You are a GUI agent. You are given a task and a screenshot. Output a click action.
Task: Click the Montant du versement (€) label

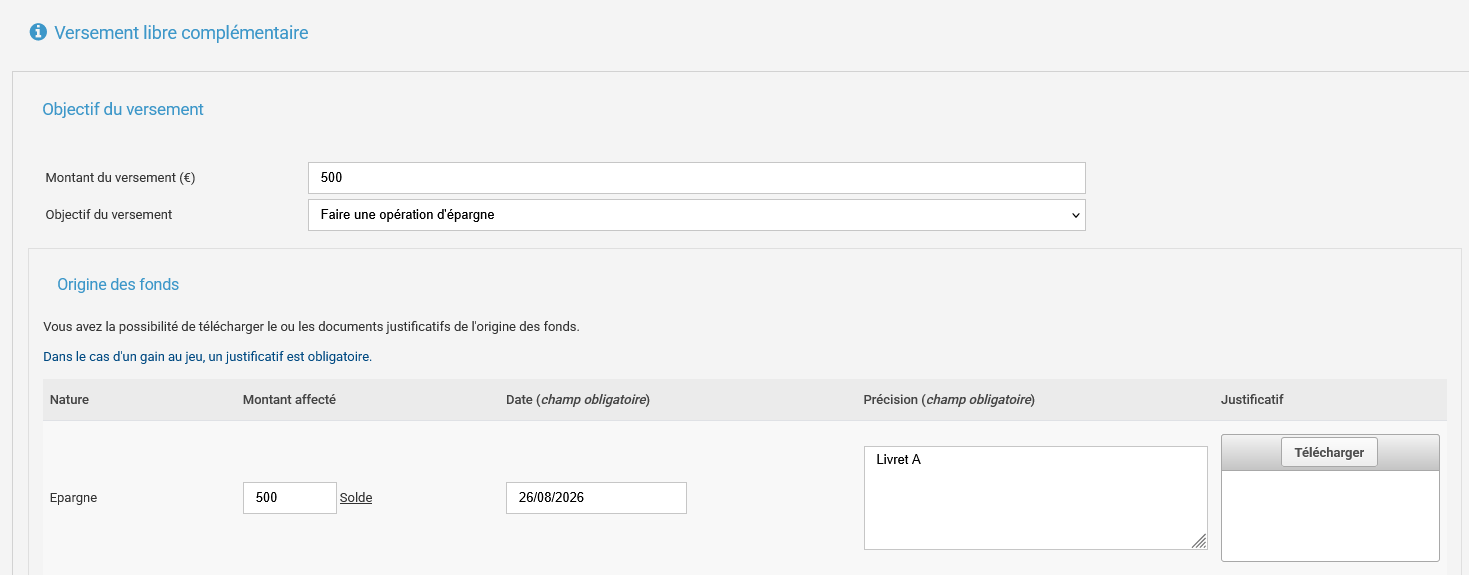pyautogui.click(x=120, y=178)
